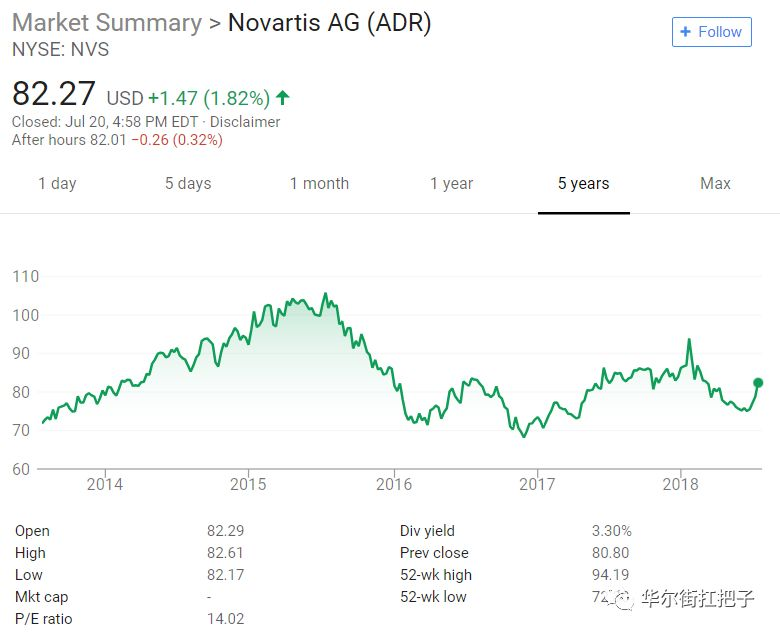Image resolution: width=780 pixels, height=633 pixels.
Task: Click the green up arrow icon
Action: (x=283, y=97)
